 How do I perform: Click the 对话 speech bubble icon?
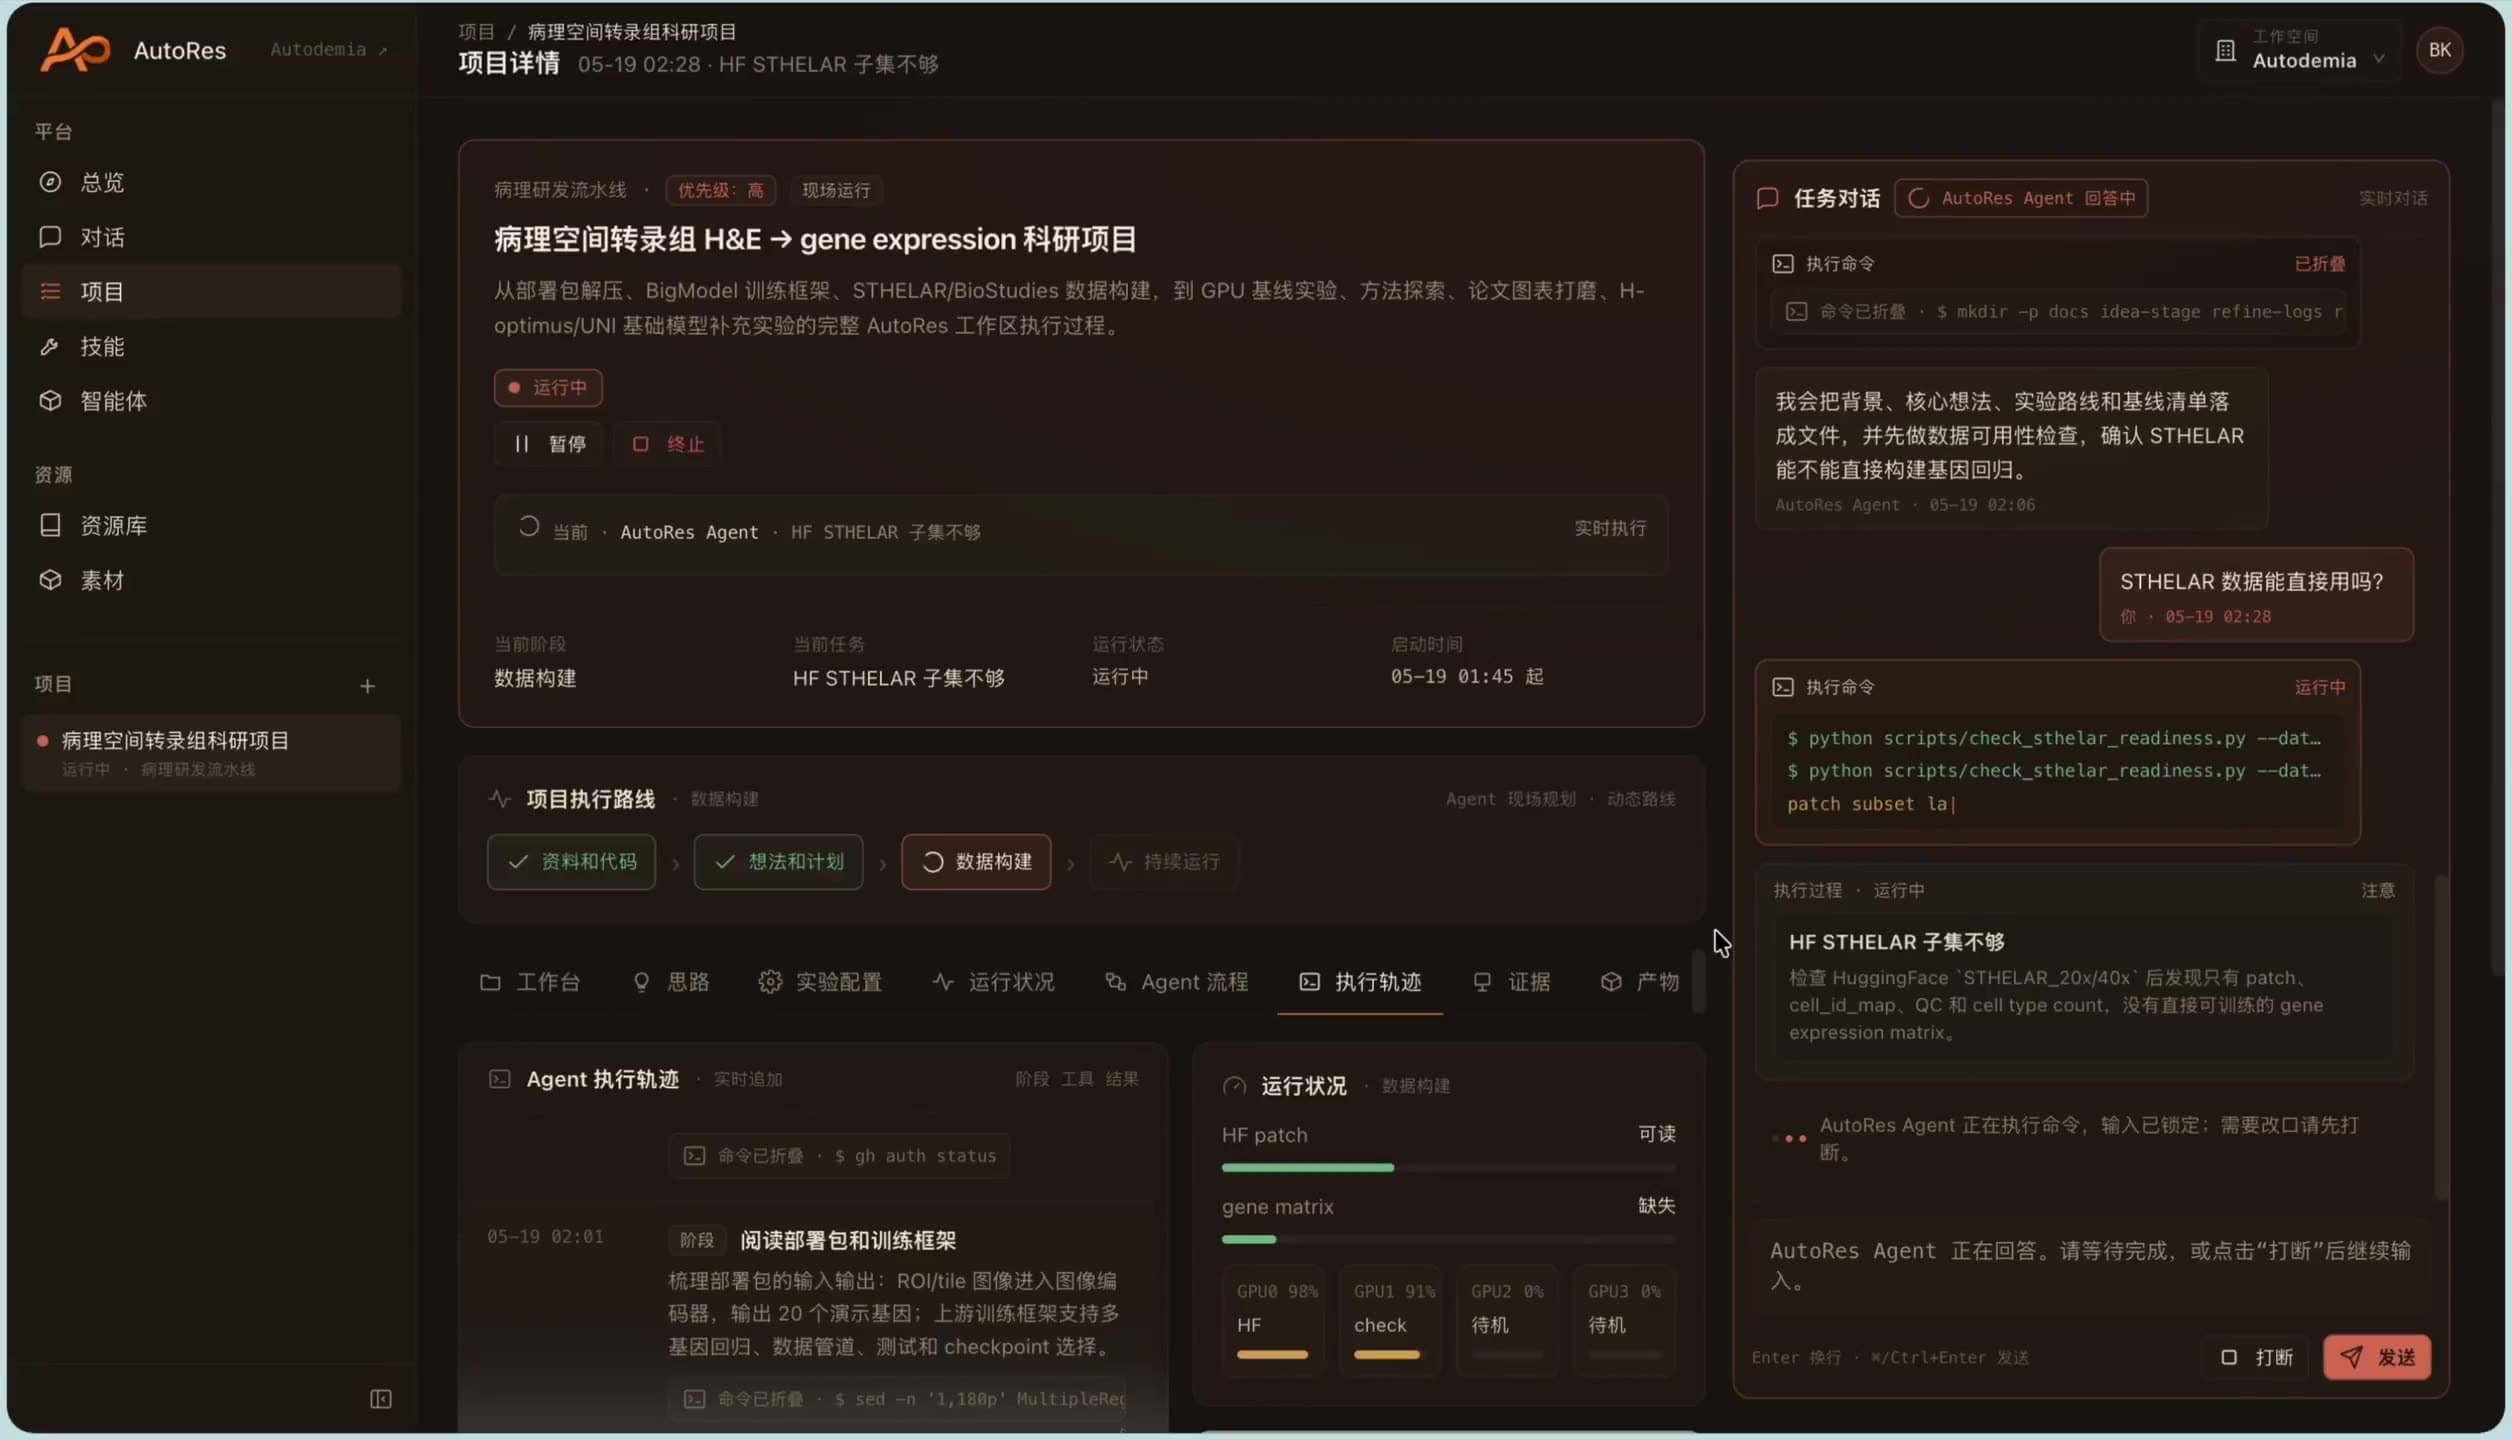[x=50, y=237]
